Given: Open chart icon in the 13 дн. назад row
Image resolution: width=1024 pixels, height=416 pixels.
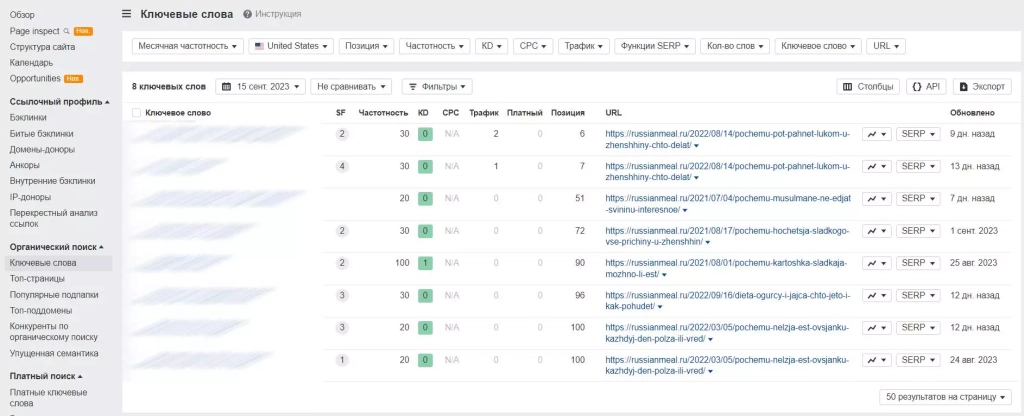Looking at the screenshot, I should (x=876, y=167).
